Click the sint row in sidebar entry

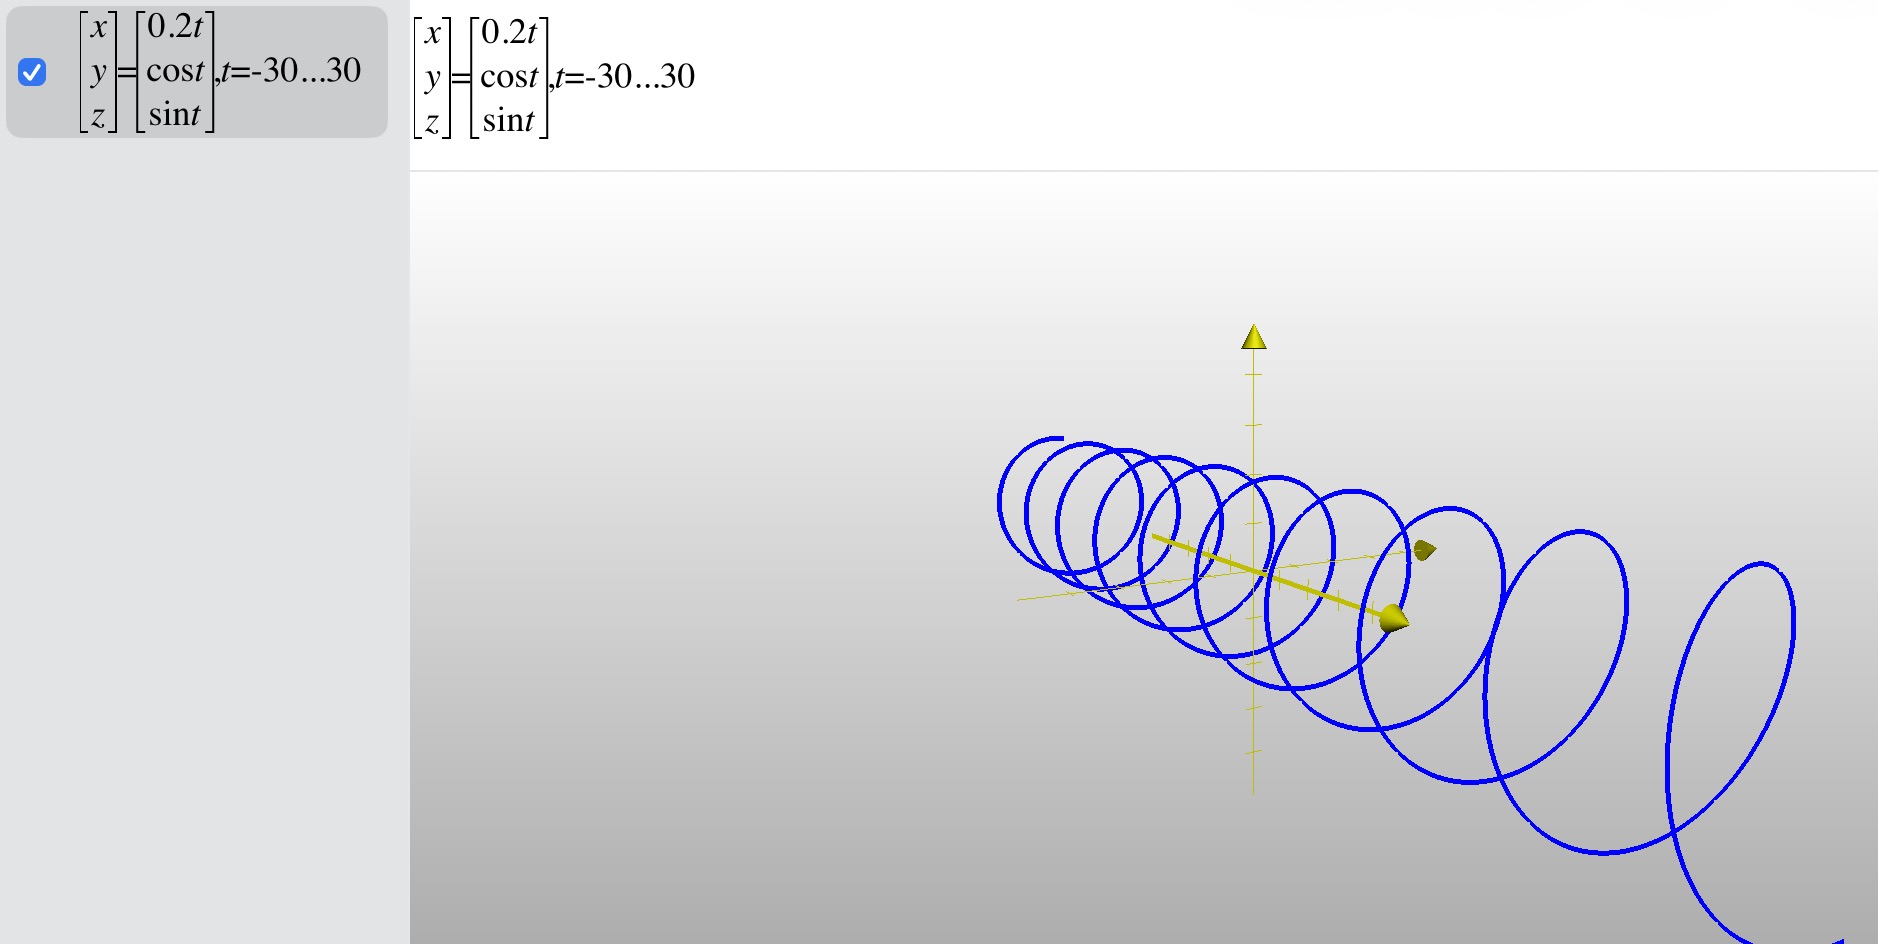coord(175,115)
